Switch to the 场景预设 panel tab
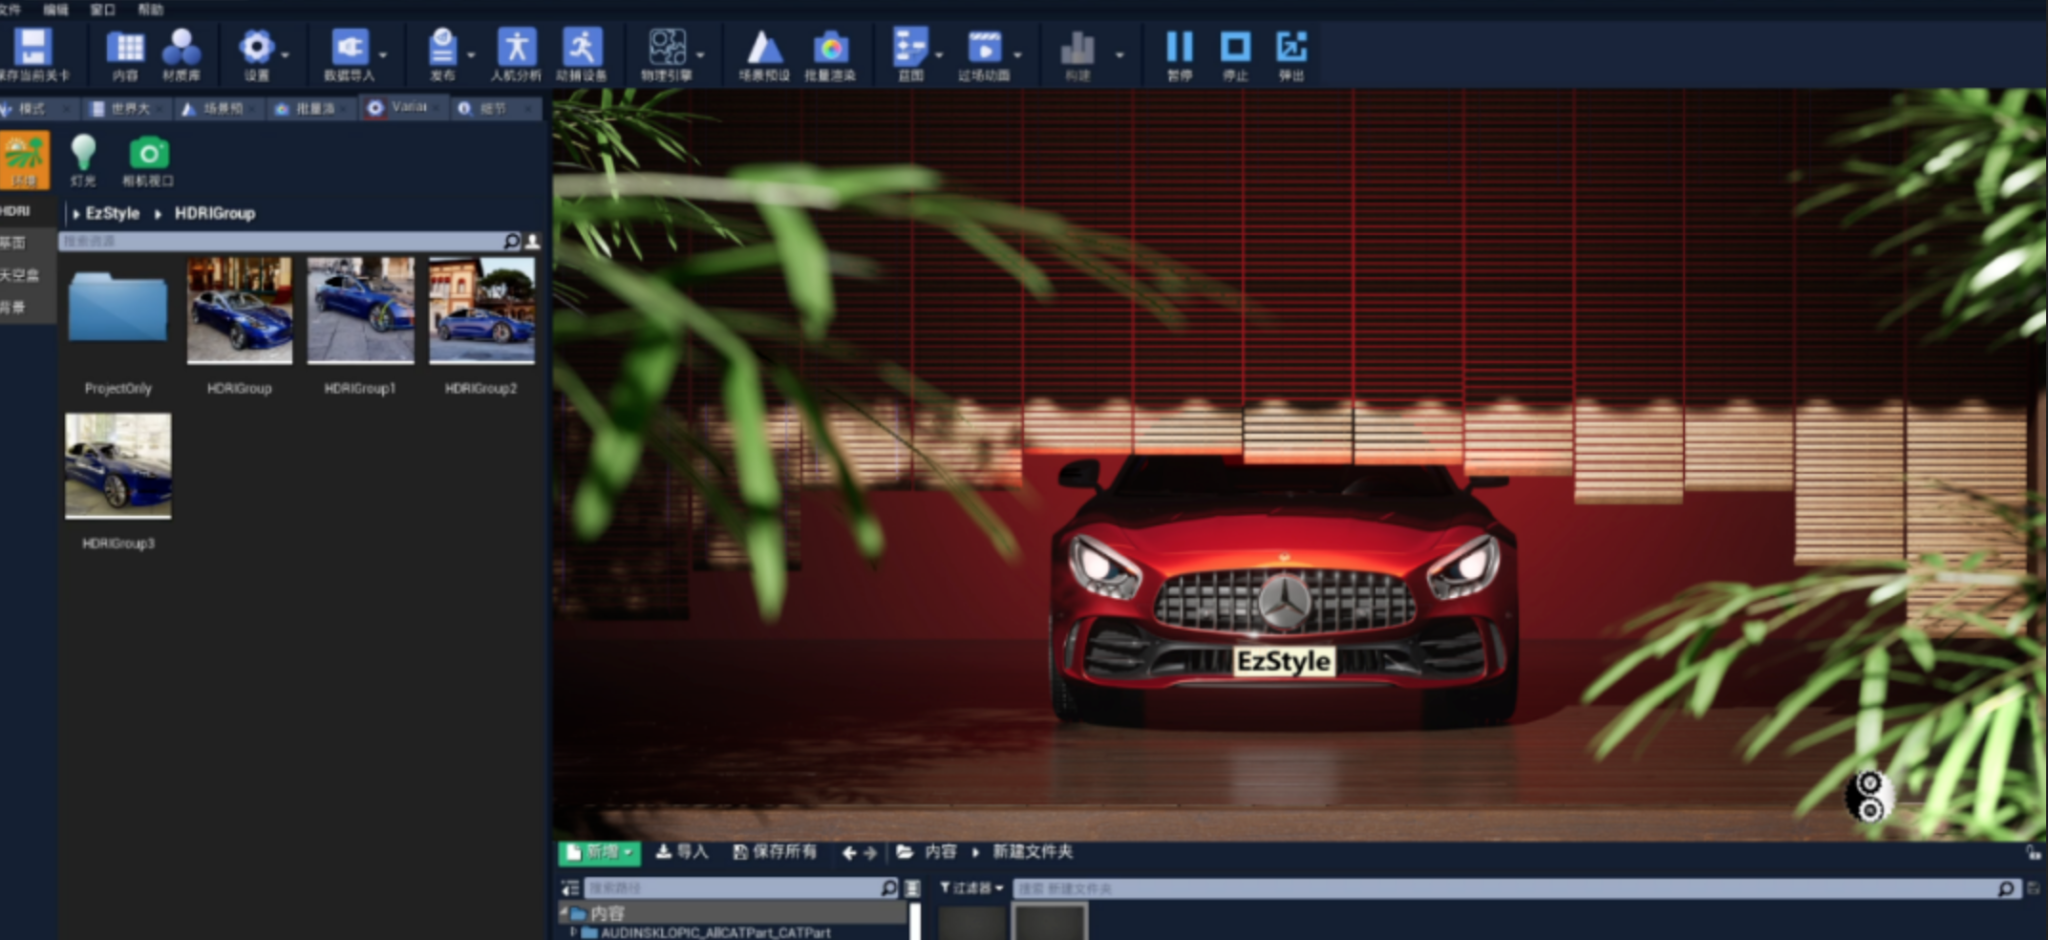This screenshot has width=2048, height=940. (x=222, y=108)
